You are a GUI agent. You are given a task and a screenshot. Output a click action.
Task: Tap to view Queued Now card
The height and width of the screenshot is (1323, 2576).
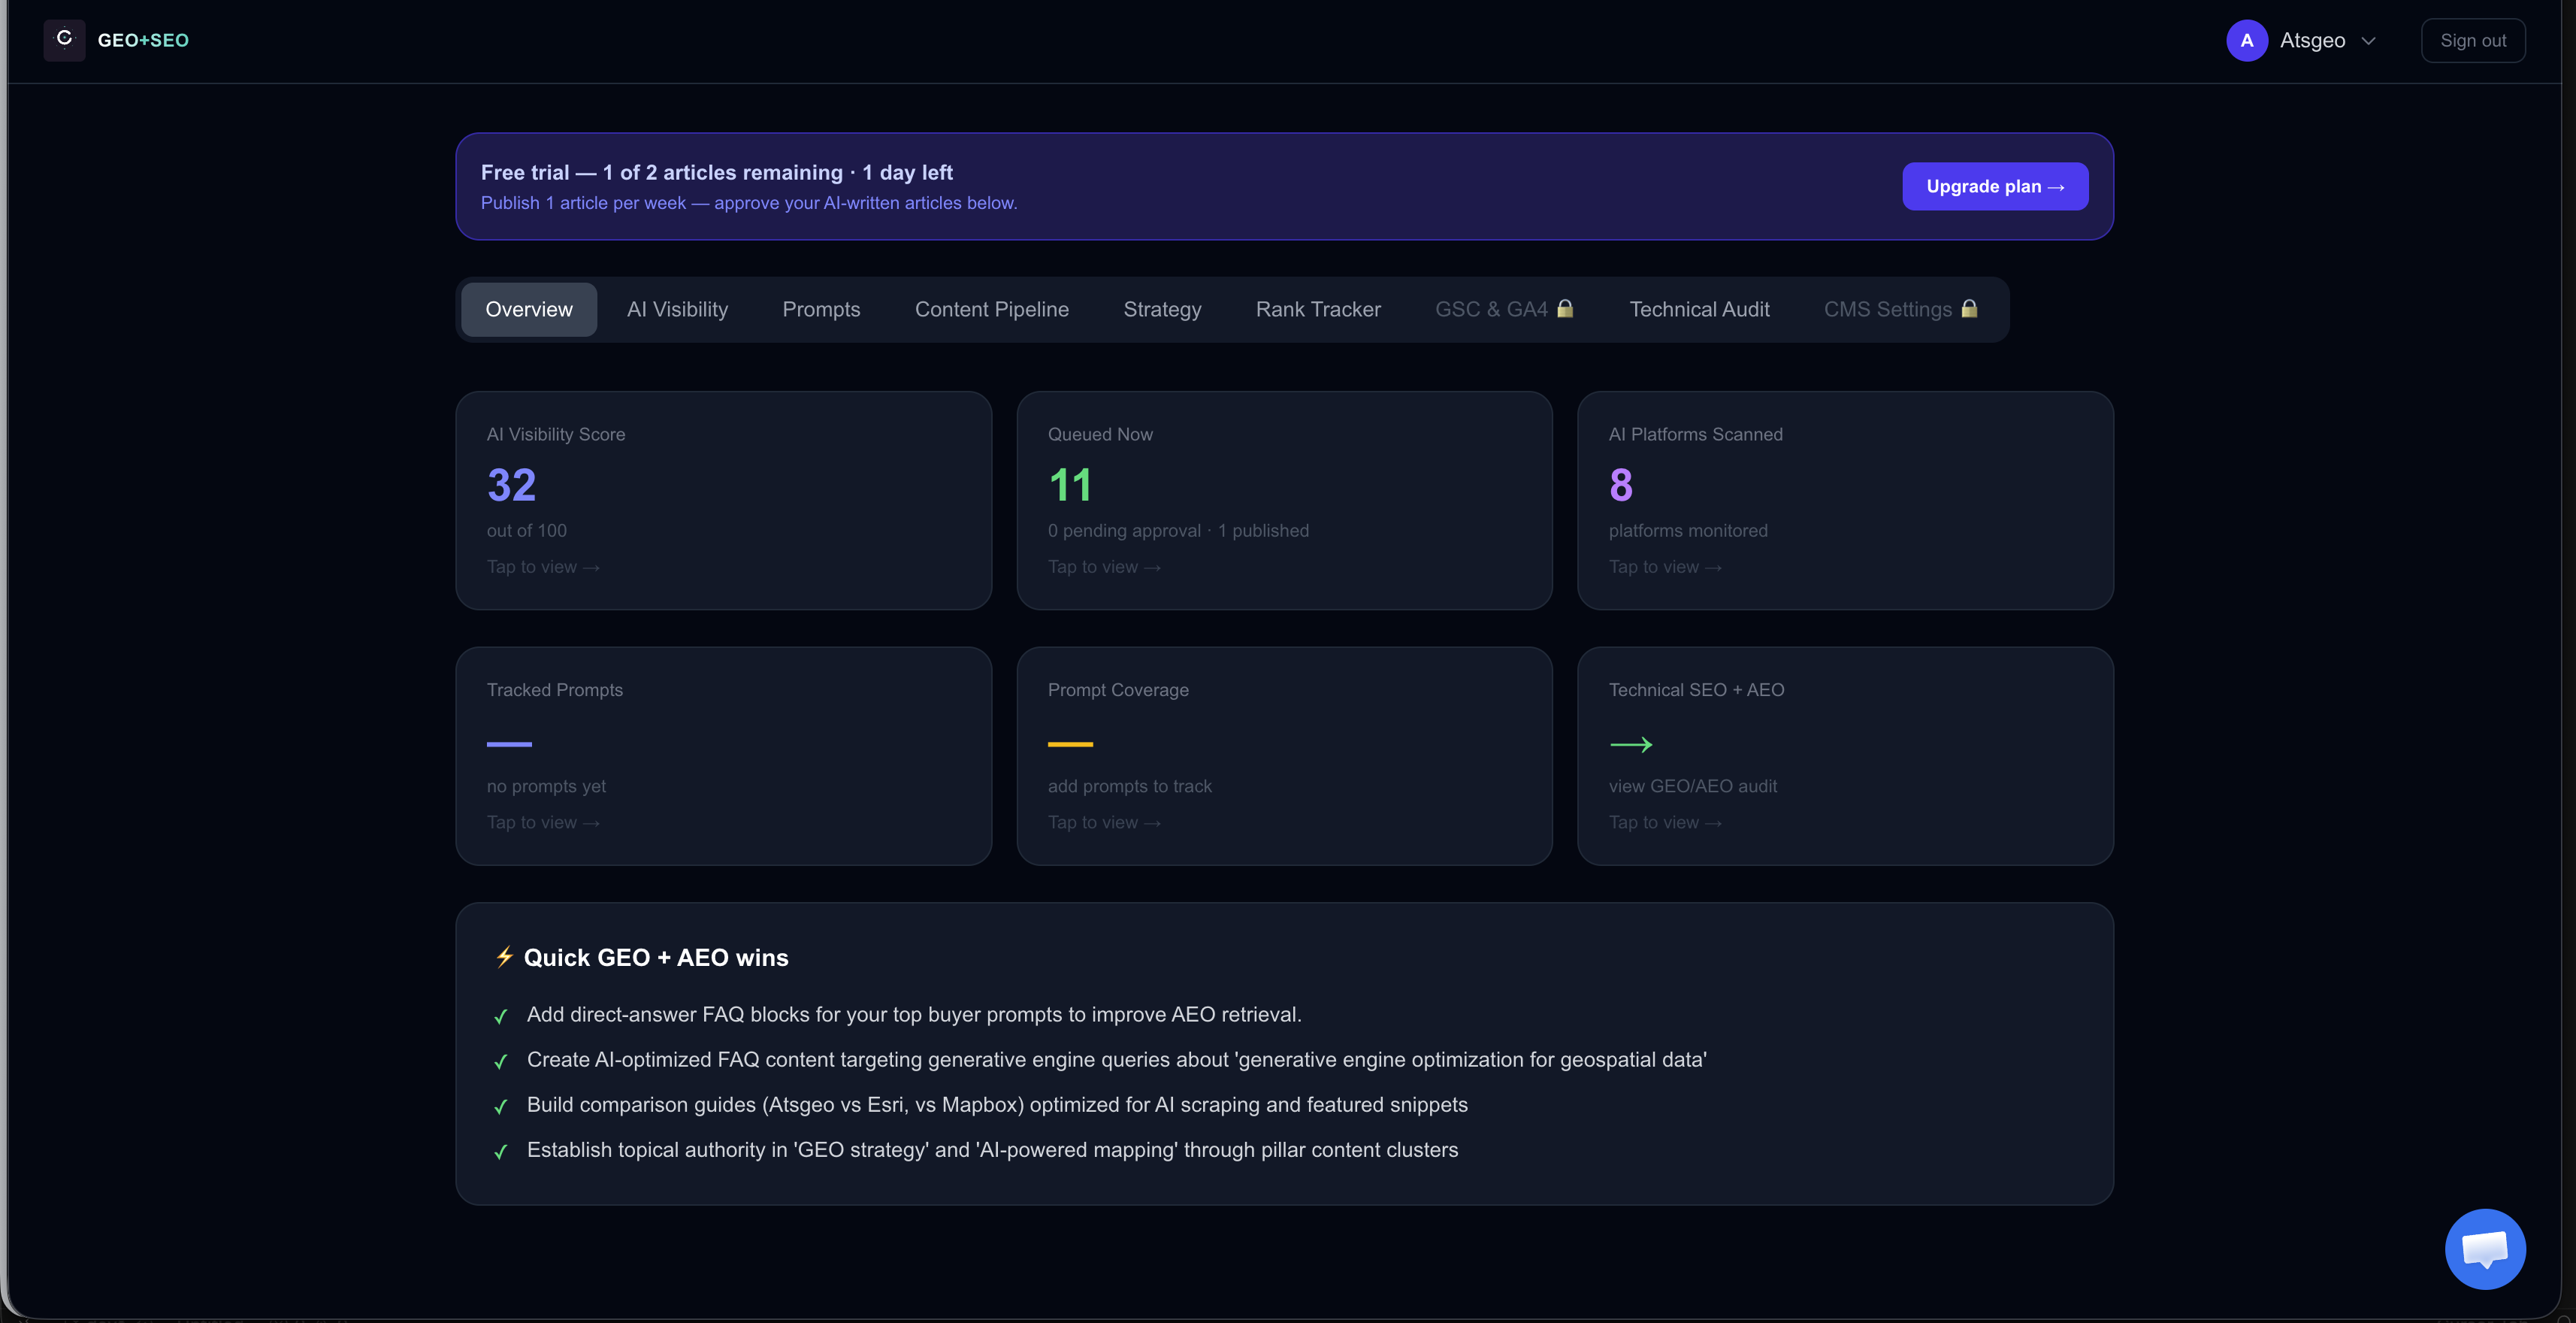pyautogui.click(x=1103, y=567)
